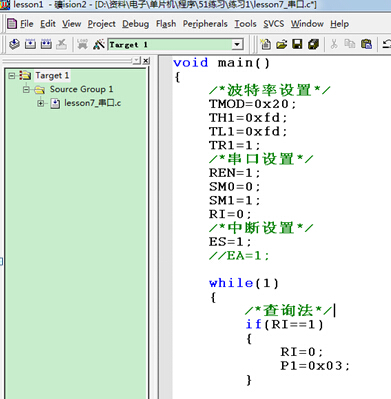The width and height of the screenshot is (391, 399).
Task: Open the Tools menu
Action: click(x=245, y=24)
